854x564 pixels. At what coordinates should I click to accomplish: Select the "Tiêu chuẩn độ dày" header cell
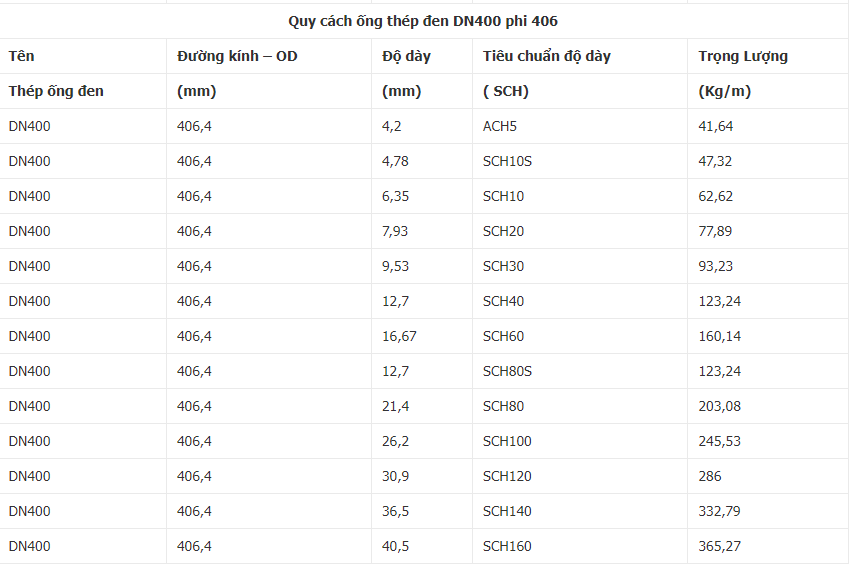(546, 56)
